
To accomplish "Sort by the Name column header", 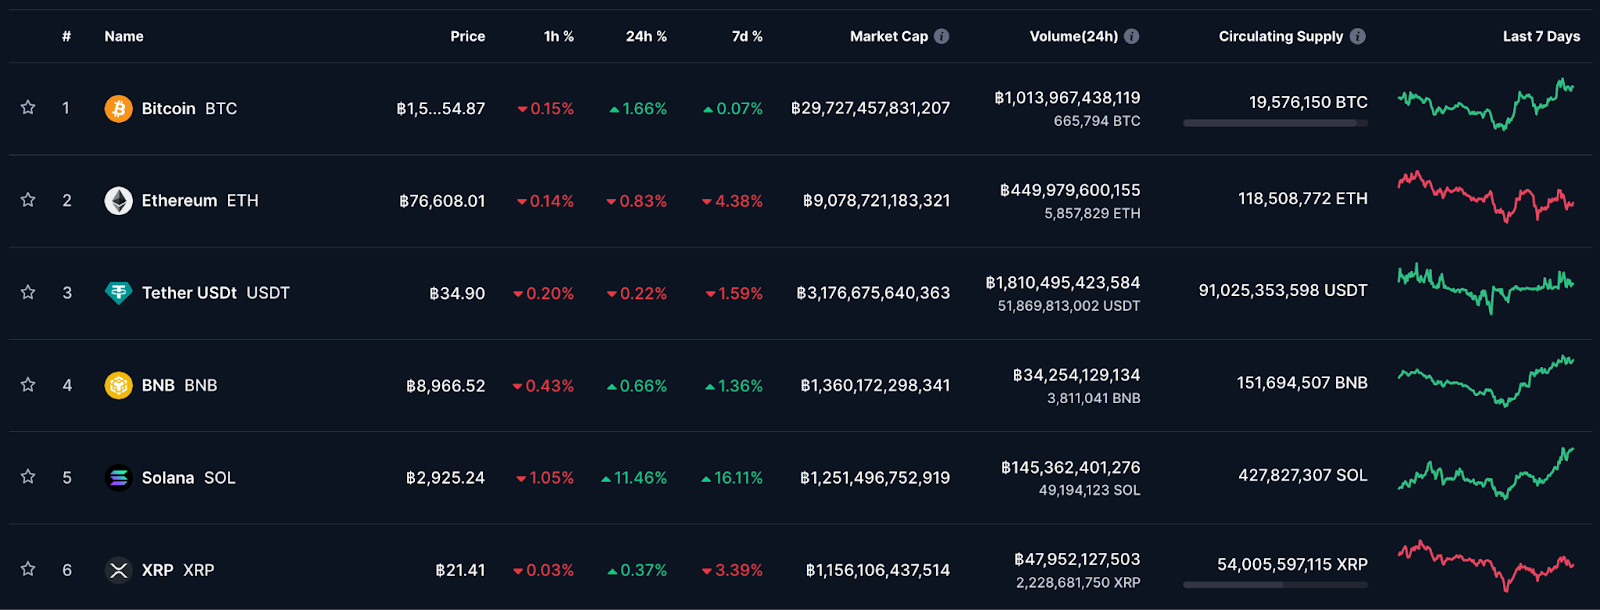I will [x=124, y=36].
